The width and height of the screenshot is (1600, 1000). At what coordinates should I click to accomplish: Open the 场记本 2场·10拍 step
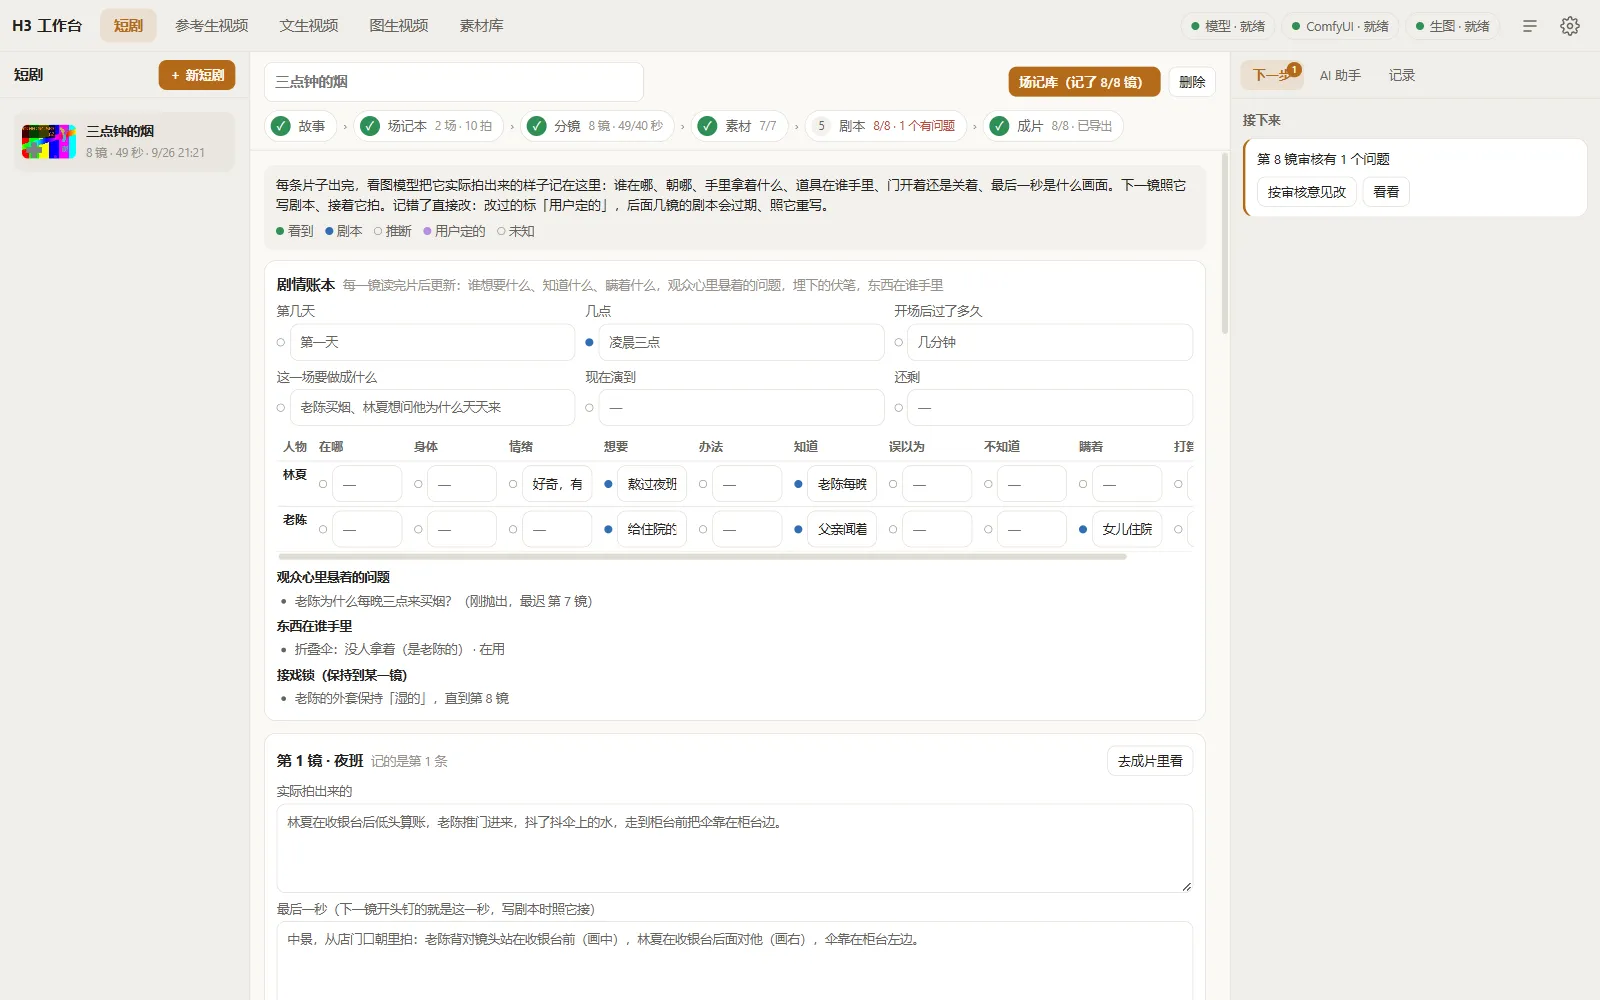pos(428,126)
